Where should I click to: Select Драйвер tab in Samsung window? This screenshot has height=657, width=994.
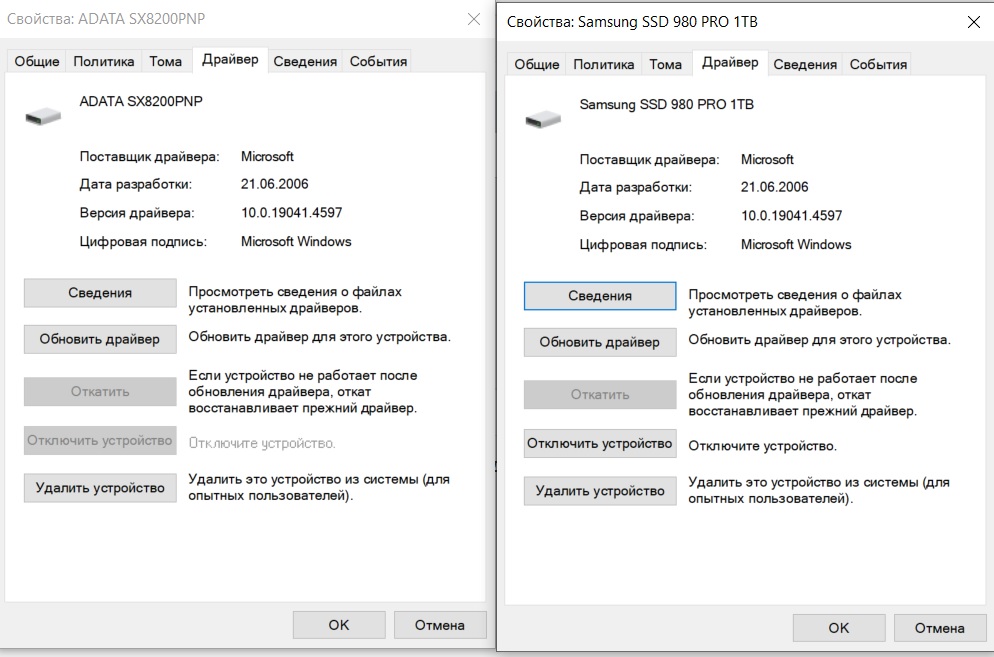(x=730, y=63)
